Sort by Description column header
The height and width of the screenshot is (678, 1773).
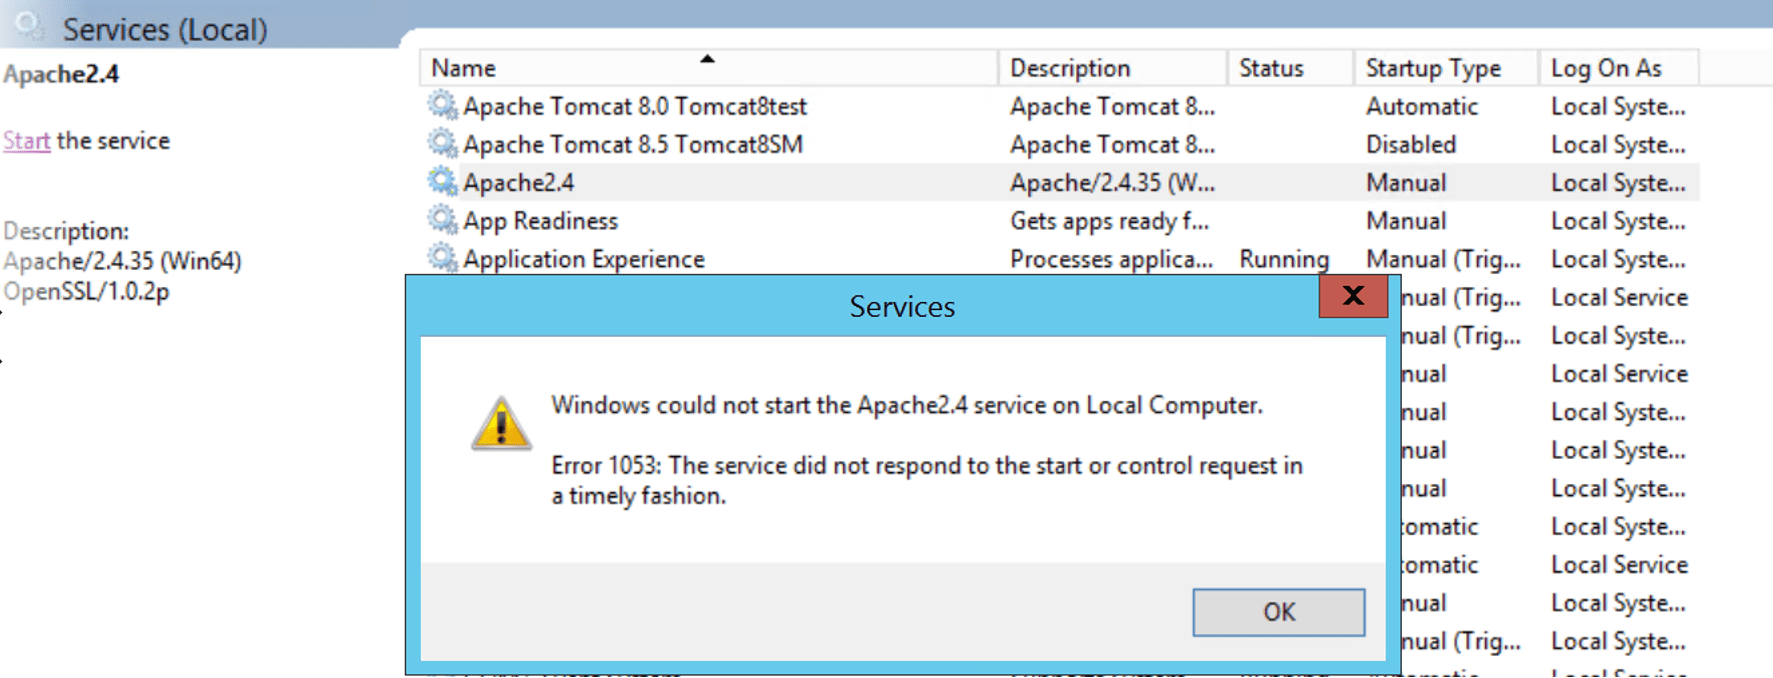tap(1112, 68)
